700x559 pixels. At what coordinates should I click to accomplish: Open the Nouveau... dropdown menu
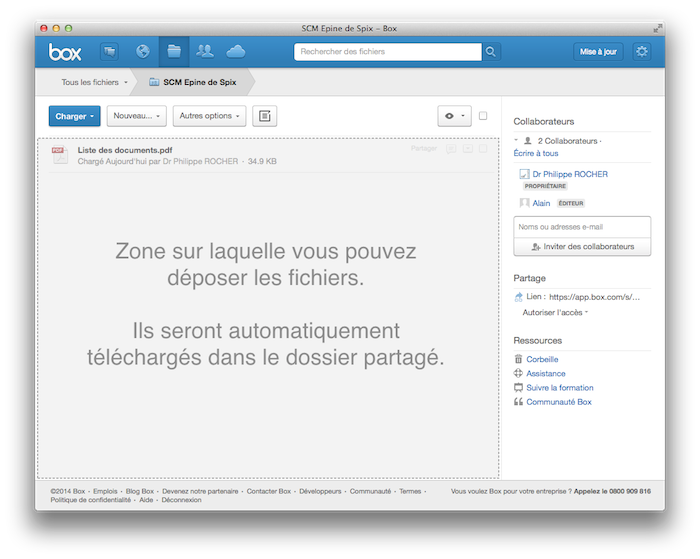[x=136, y=116]
